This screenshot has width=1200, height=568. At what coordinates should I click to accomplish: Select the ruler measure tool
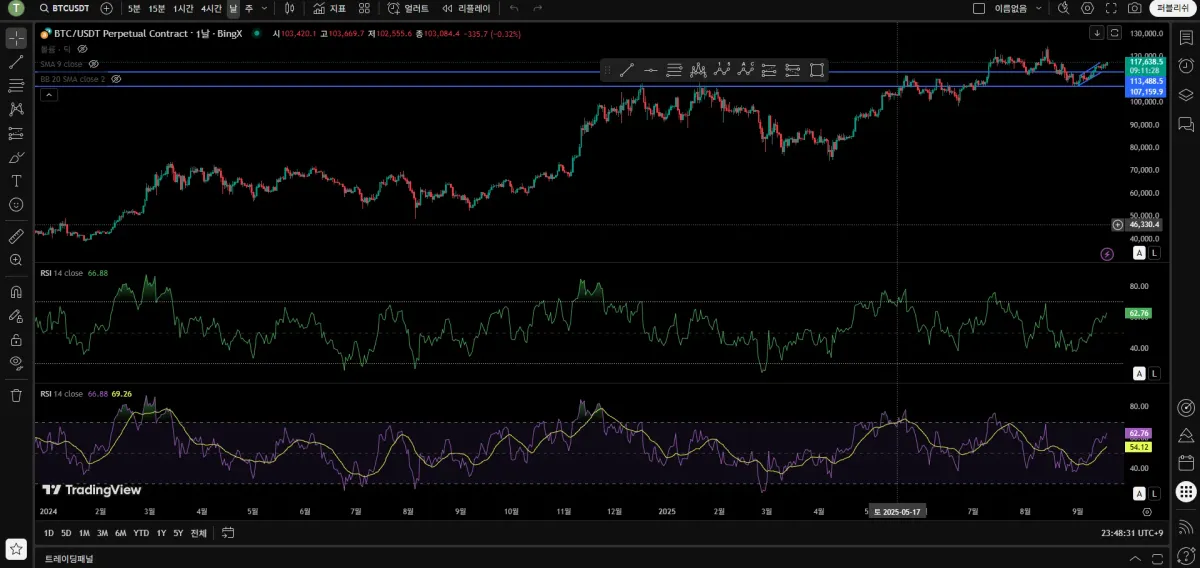coord(16,237)
